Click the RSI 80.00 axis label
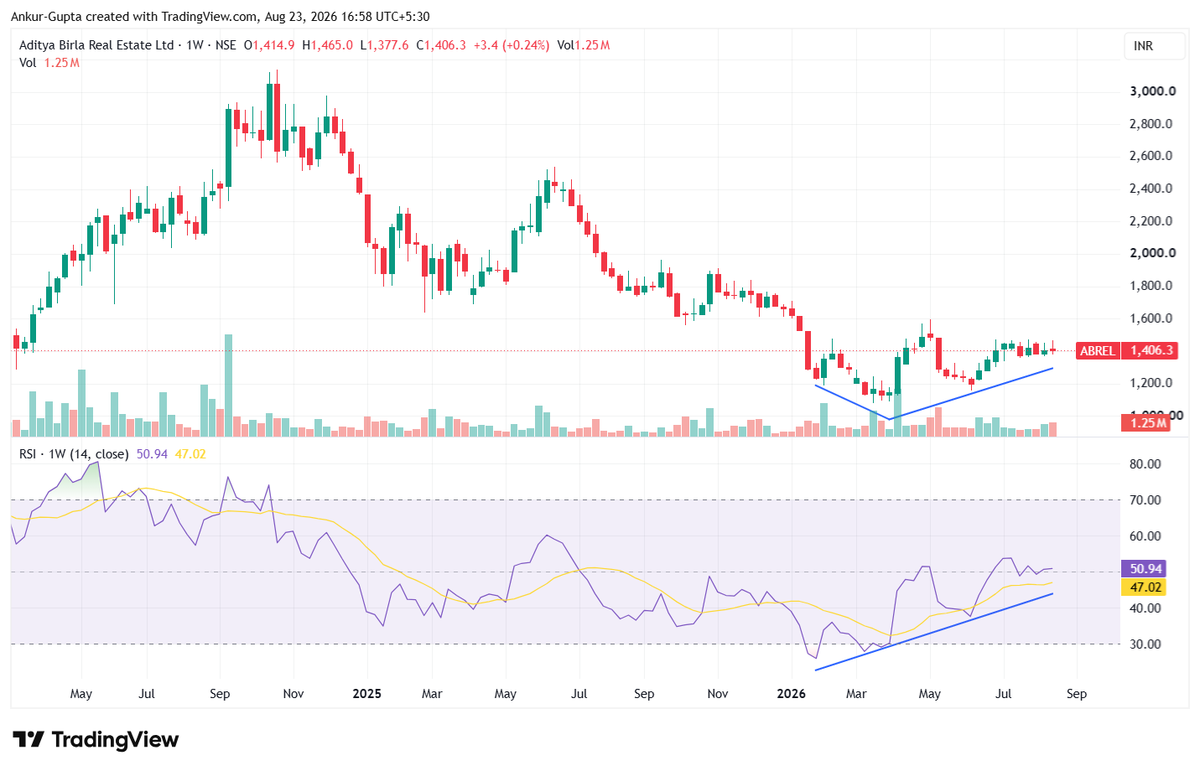Viewport: 1200px width, 771px height. click(x=1146, y=464)
